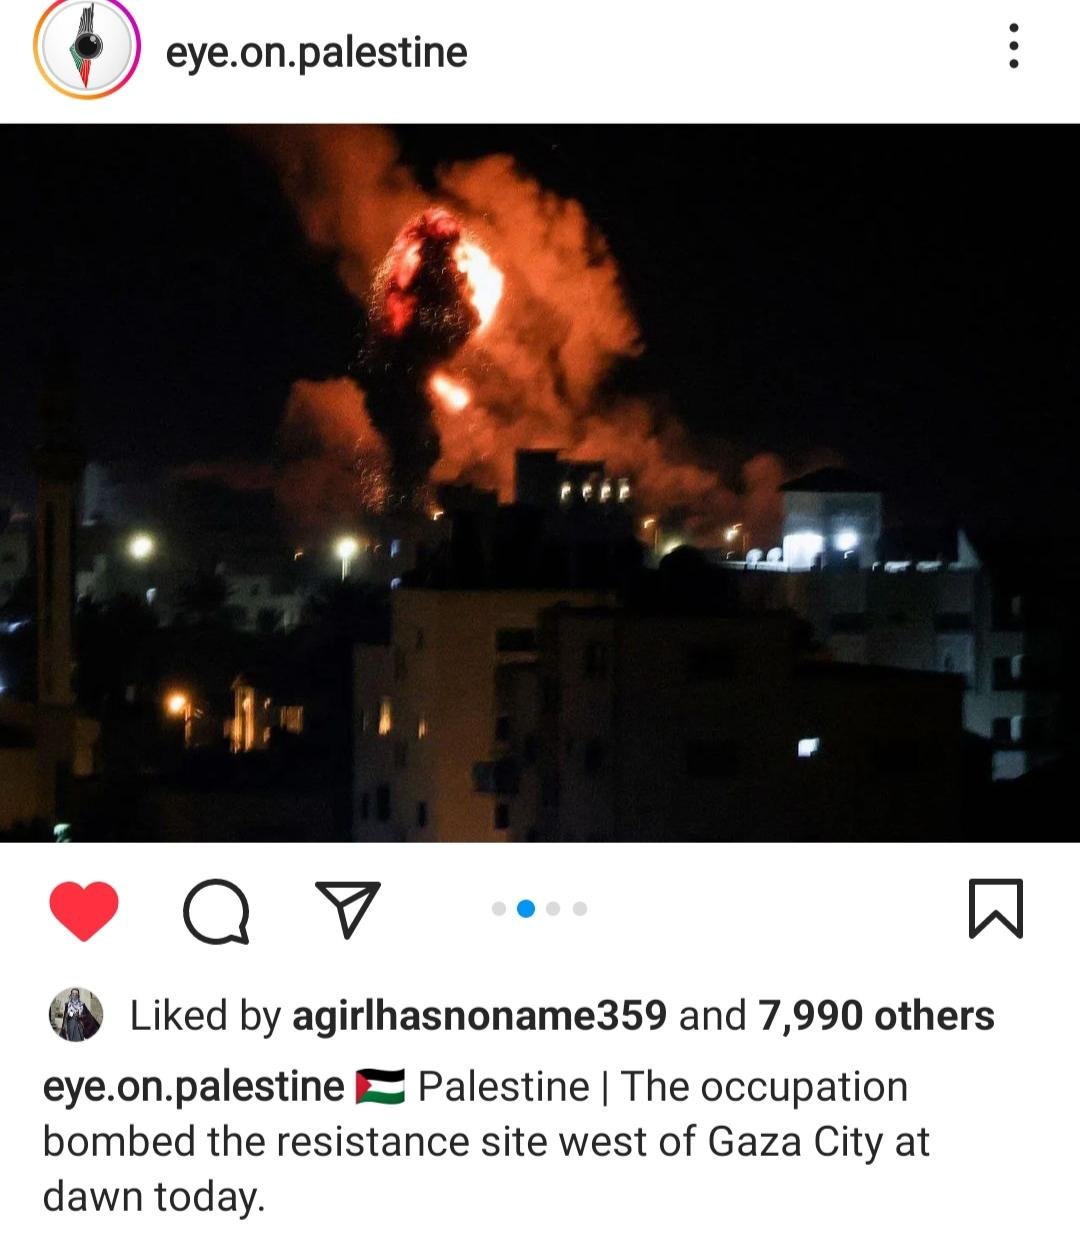Go to third carousel dot
Viewport: 1080px width, 1244px height.
[553, 909]
